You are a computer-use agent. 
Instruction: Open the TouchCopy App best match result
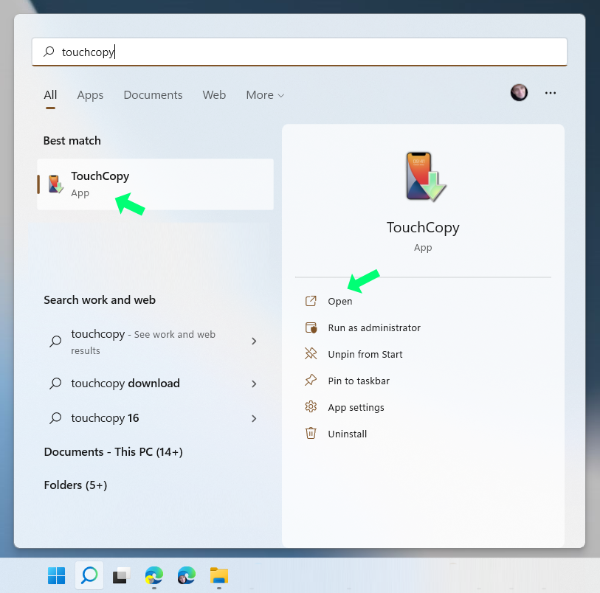[155, 184]
